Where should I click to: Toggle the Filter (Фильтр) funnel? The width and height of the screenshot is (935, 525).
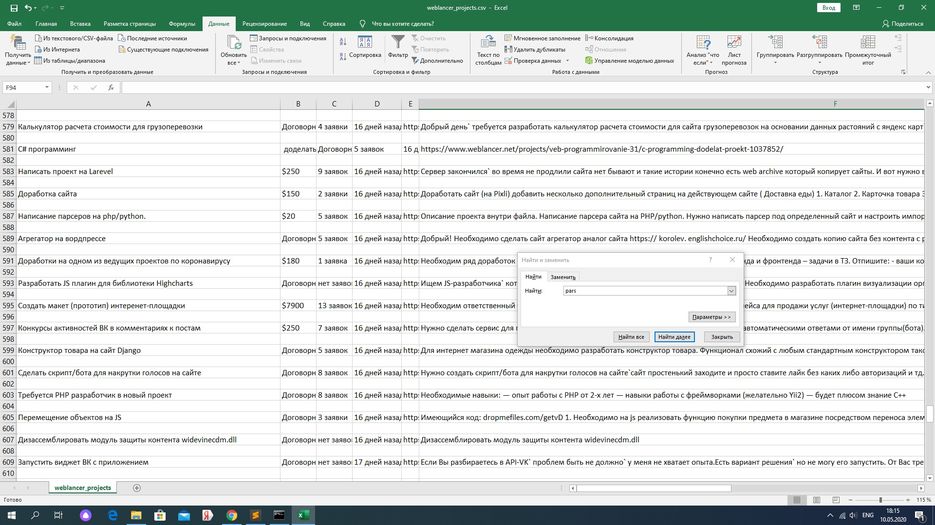click(x=398, y=47)
